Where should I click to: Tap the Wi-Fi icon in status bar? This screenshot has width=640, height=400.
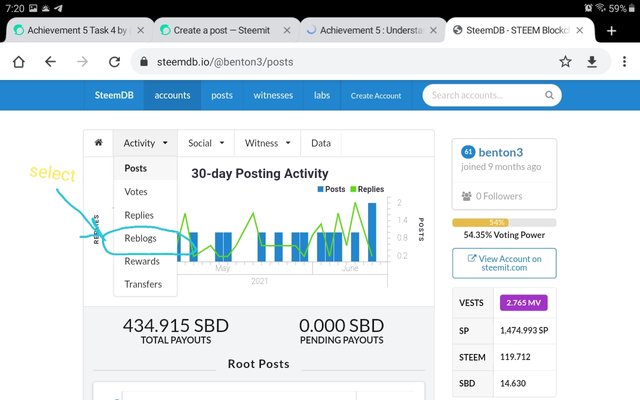(600, 8)
